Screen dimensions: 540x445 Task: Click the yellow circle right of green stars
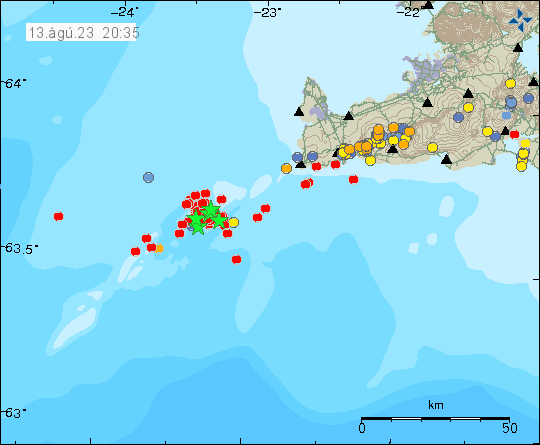pyautogui.click(x=233, y=222)
